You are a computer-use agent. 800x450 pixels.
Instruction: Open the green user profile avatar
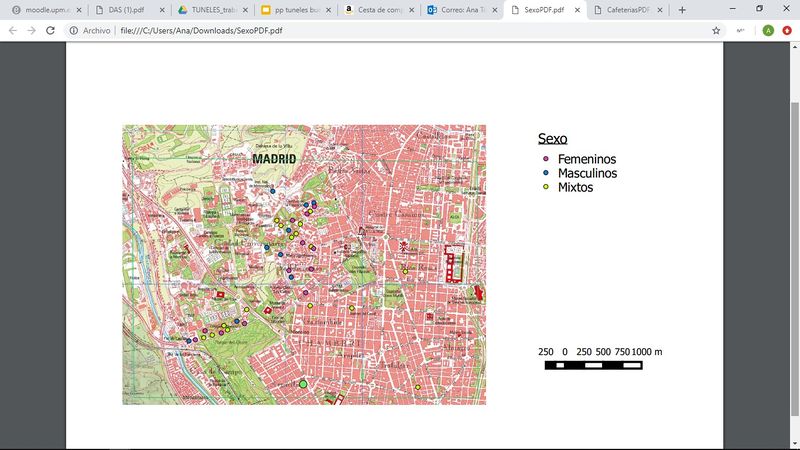[x=768, y=31]
